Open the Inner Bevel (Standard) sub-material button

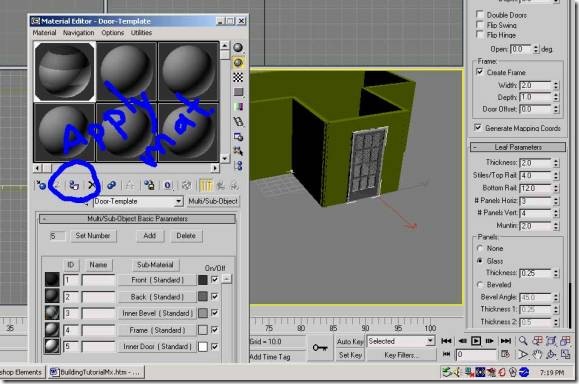click(x=158, y=313)
